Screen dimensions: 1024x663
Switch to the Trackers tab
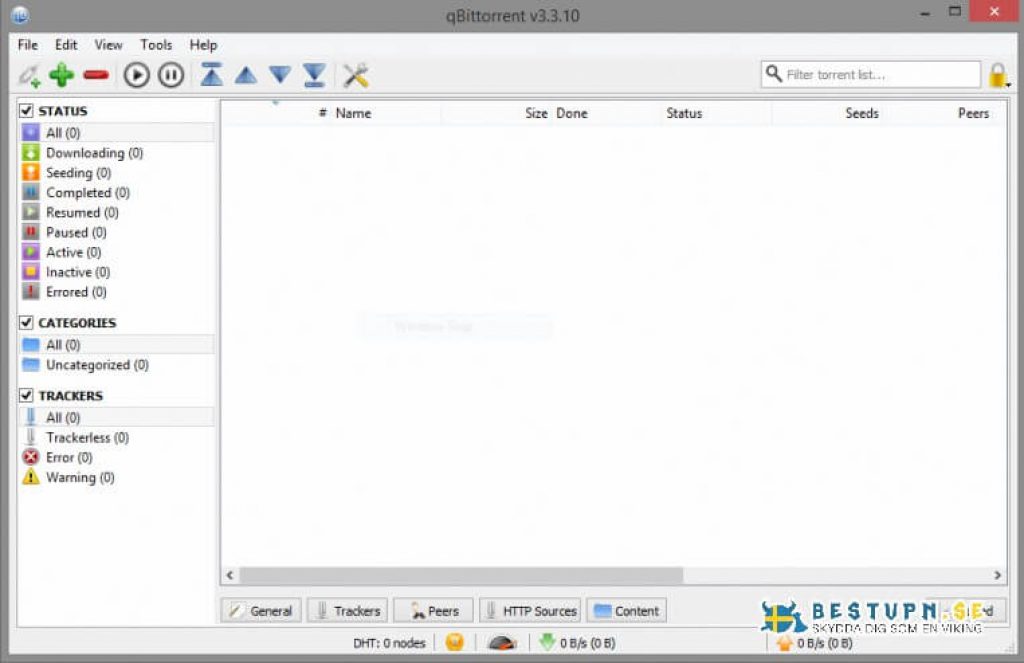click(347, 611)
